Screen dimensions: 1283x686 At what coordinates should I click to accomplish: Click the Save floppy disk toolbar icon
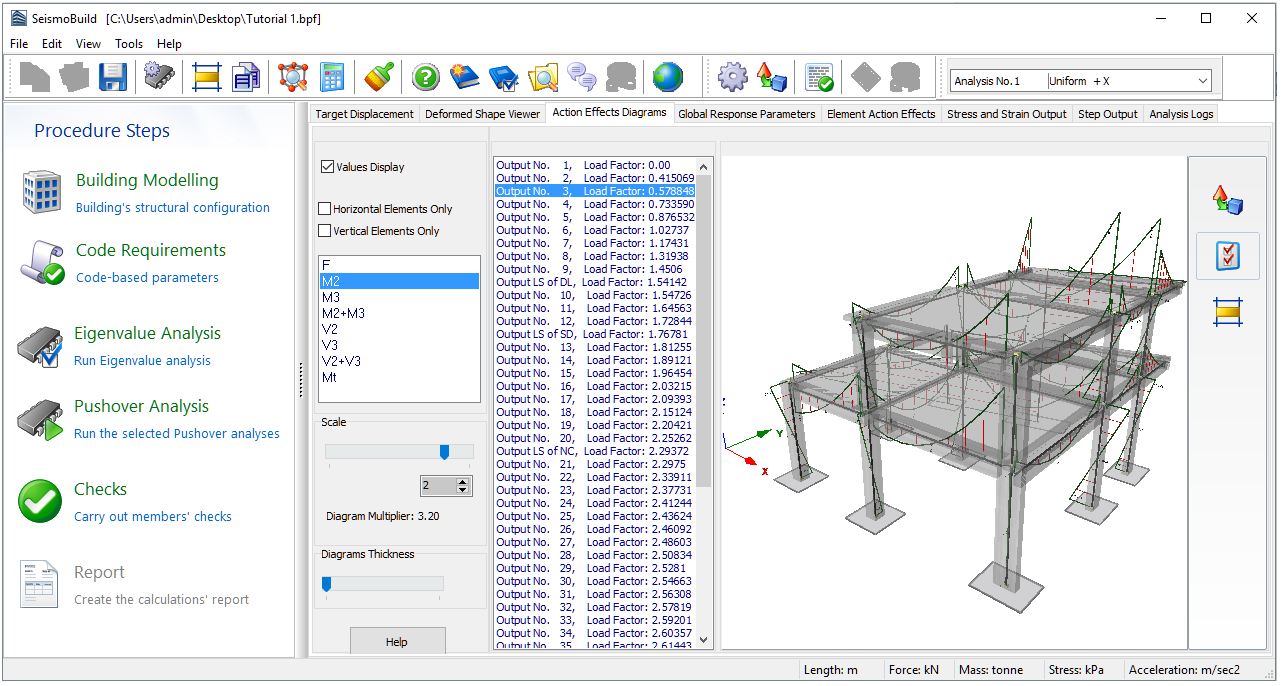112,77
